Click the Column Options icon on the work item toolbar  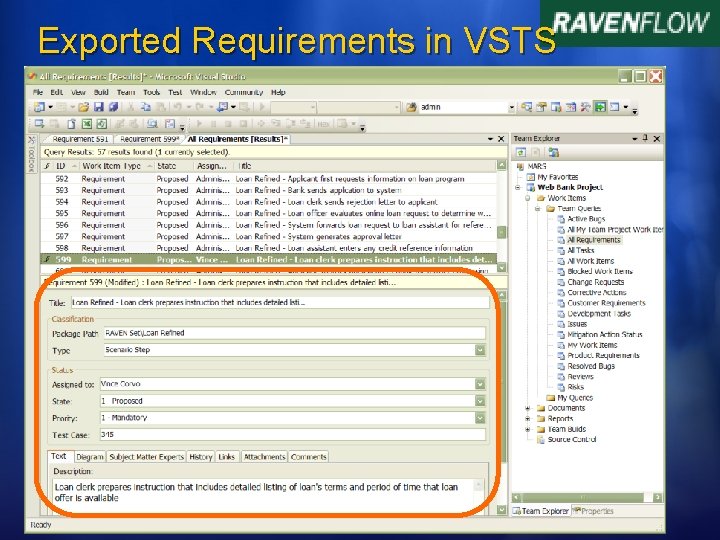coord(170,124)
